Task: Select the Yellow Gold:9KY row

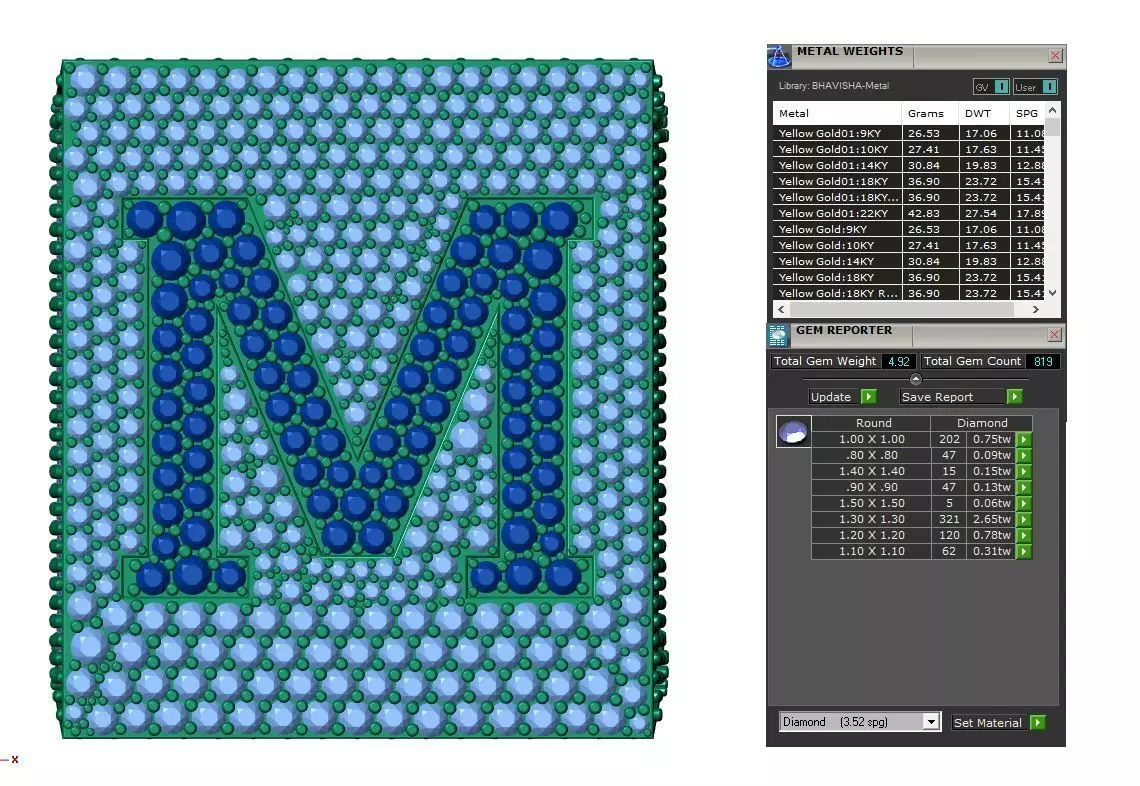Action: coord(908,229)
